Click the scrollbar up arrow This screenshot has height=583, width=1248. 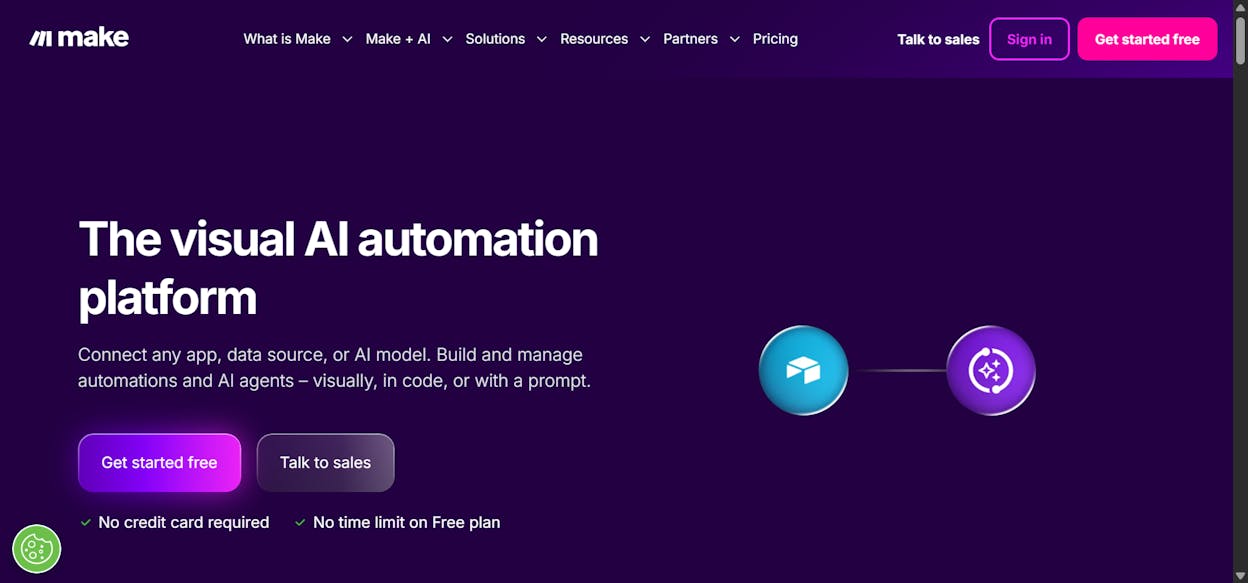(1240, 7)
